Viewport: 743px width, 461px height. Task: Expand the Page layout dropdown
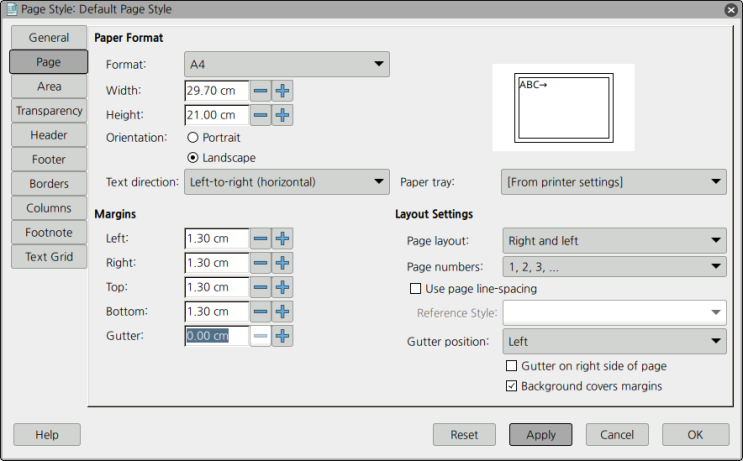click(x=613, y=241)
